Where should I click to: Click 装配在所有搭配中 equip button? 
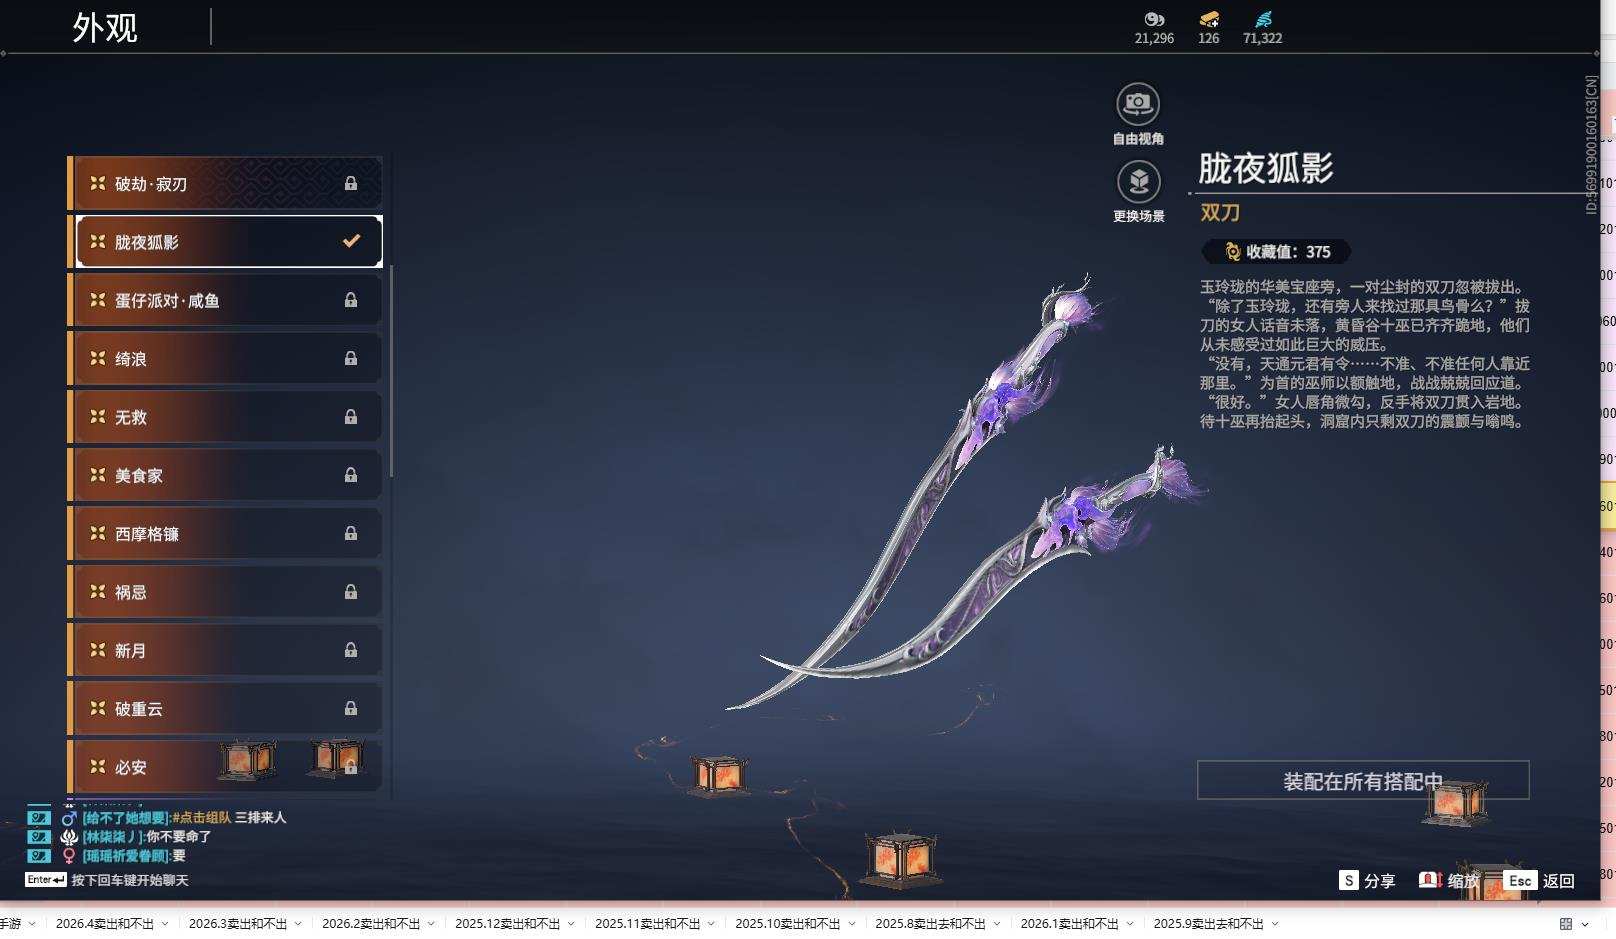(x=1363, y=781)
